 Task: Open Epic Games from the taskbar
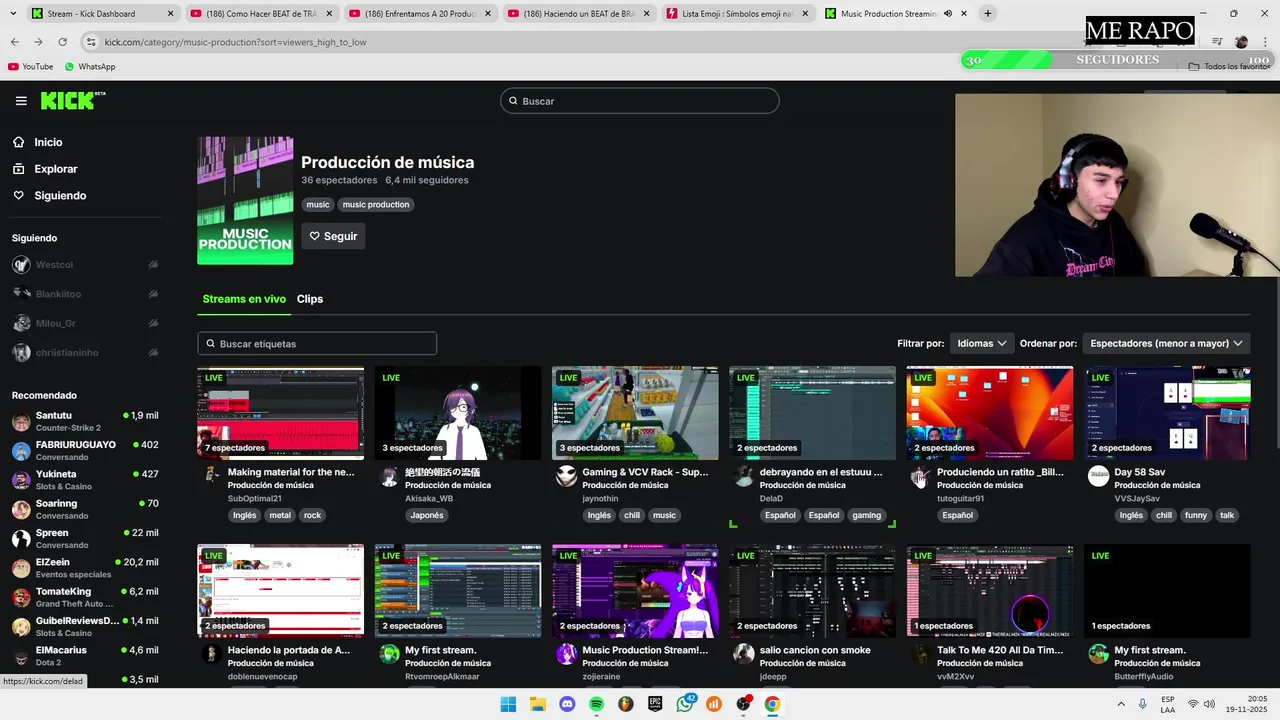(655, 704)
